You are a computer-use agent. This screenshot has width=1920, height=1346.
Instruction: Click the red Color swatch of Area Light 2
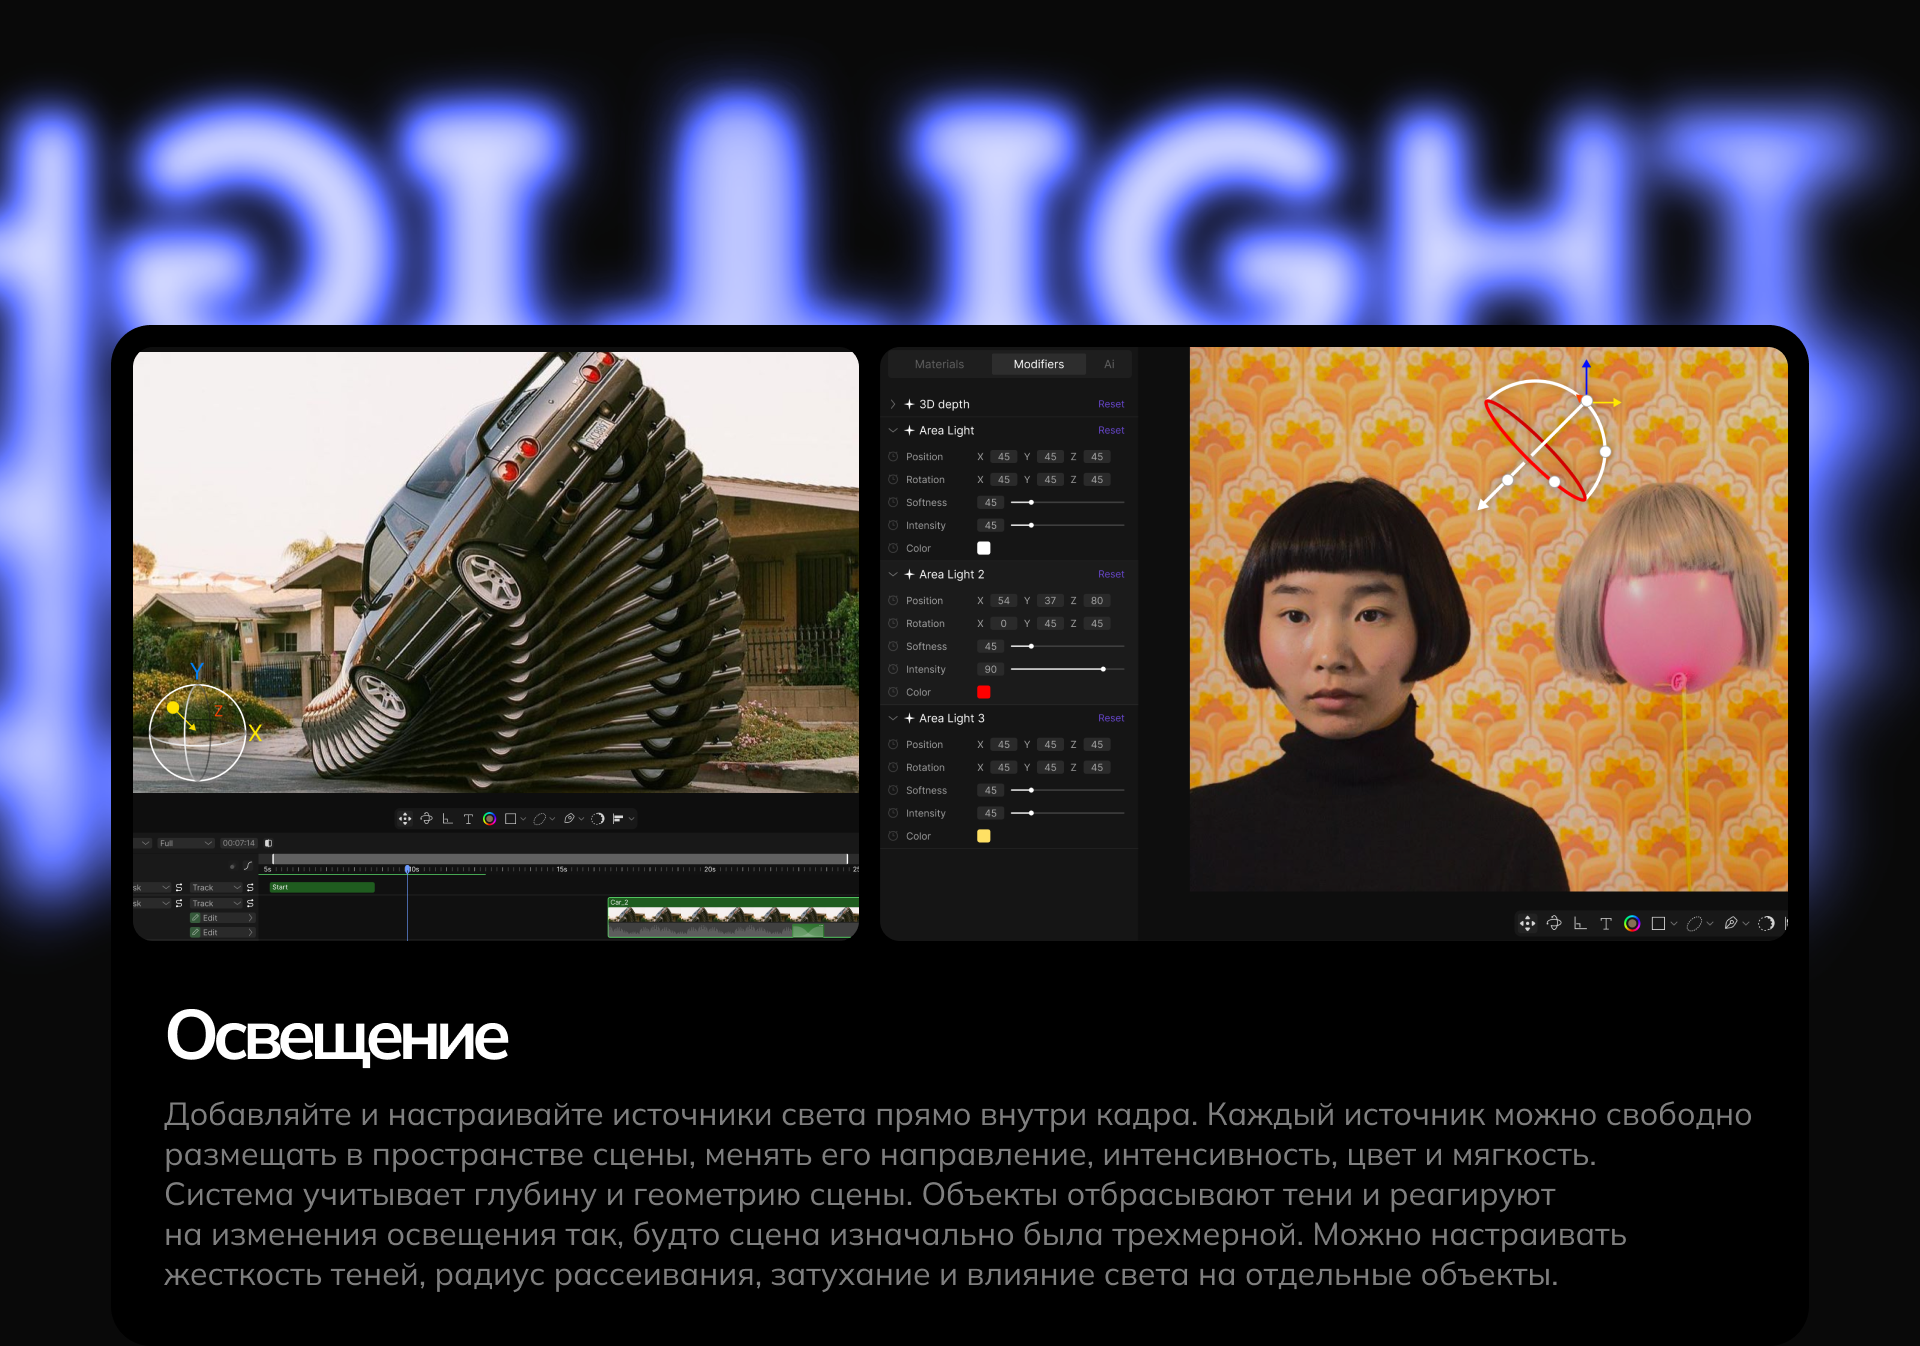984,693
